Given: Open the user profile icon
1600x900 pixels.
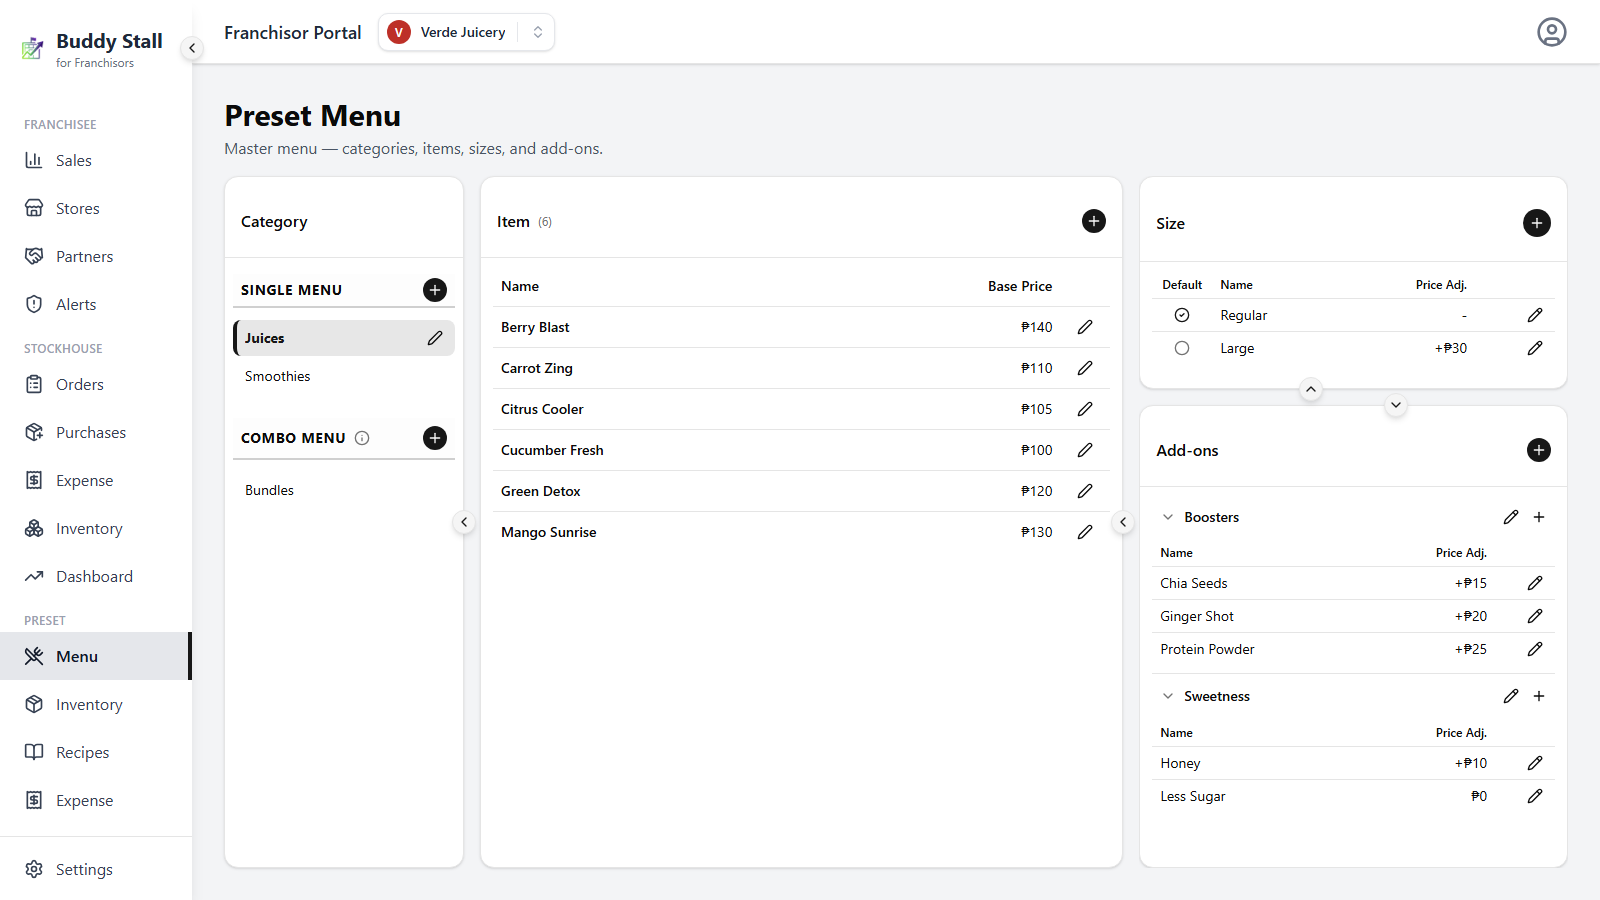Looking at the screenshot, I should [1551, 32].
